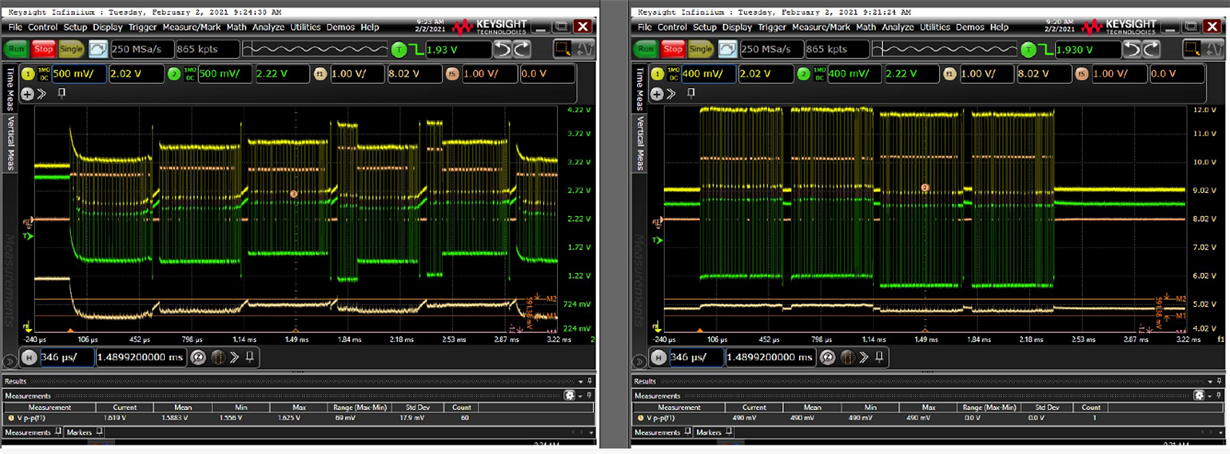The height and width of the screenshot is (454, 1230).
Task: Click Auto Scale icon in left window
Action: click(98, 49)
